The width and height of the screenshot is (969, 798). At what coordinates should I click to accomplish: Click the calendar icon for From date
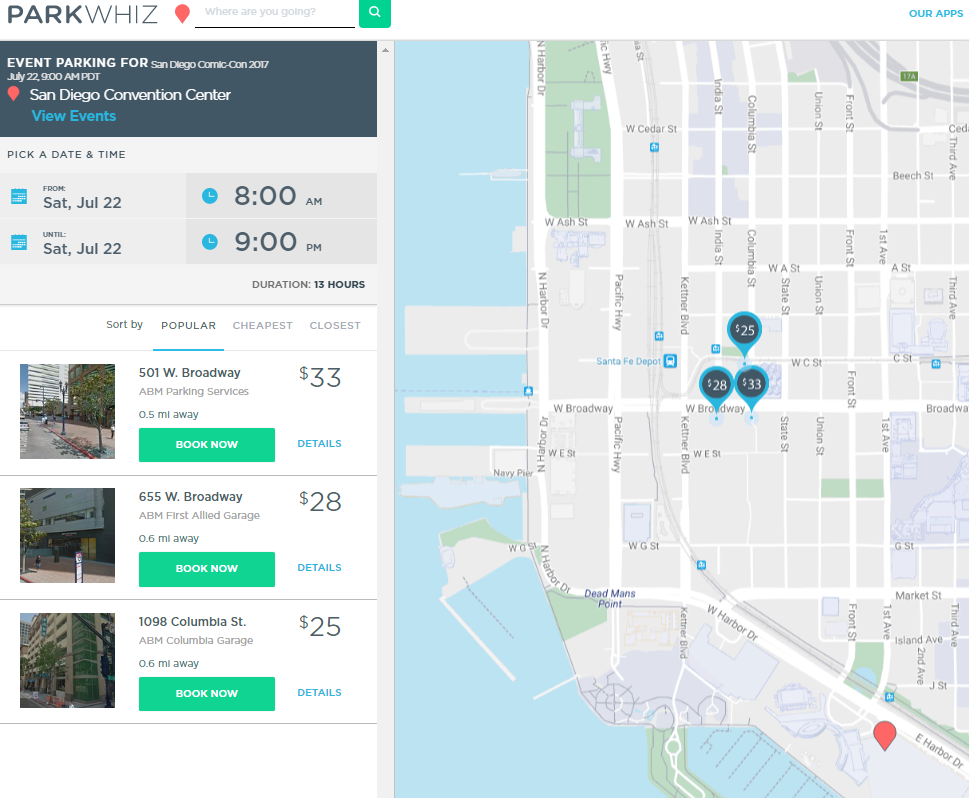tap(19, 197)
